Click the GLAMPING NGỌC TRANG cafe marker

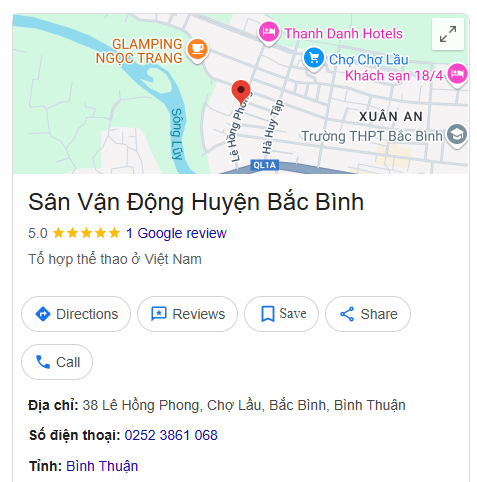[x=197, y=50]
